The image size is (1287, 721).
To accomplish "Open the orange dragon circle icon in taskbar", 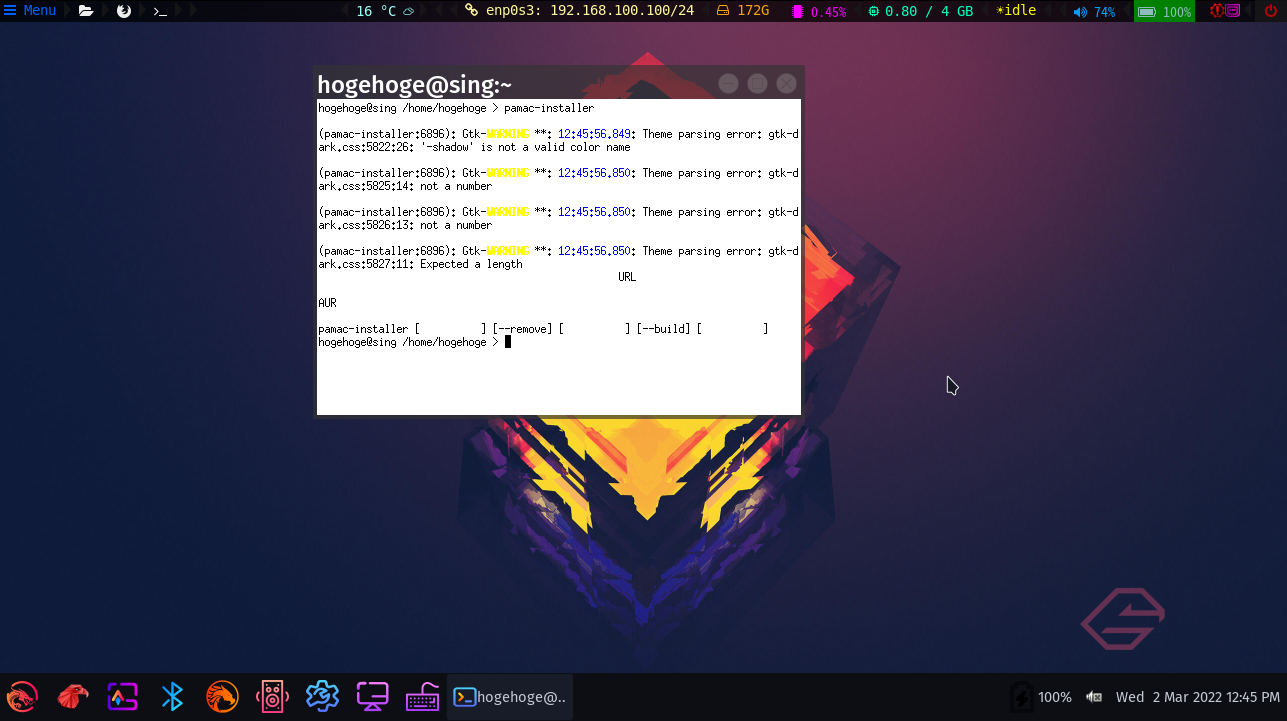I will pyautogui.click(x=222, y=696).
